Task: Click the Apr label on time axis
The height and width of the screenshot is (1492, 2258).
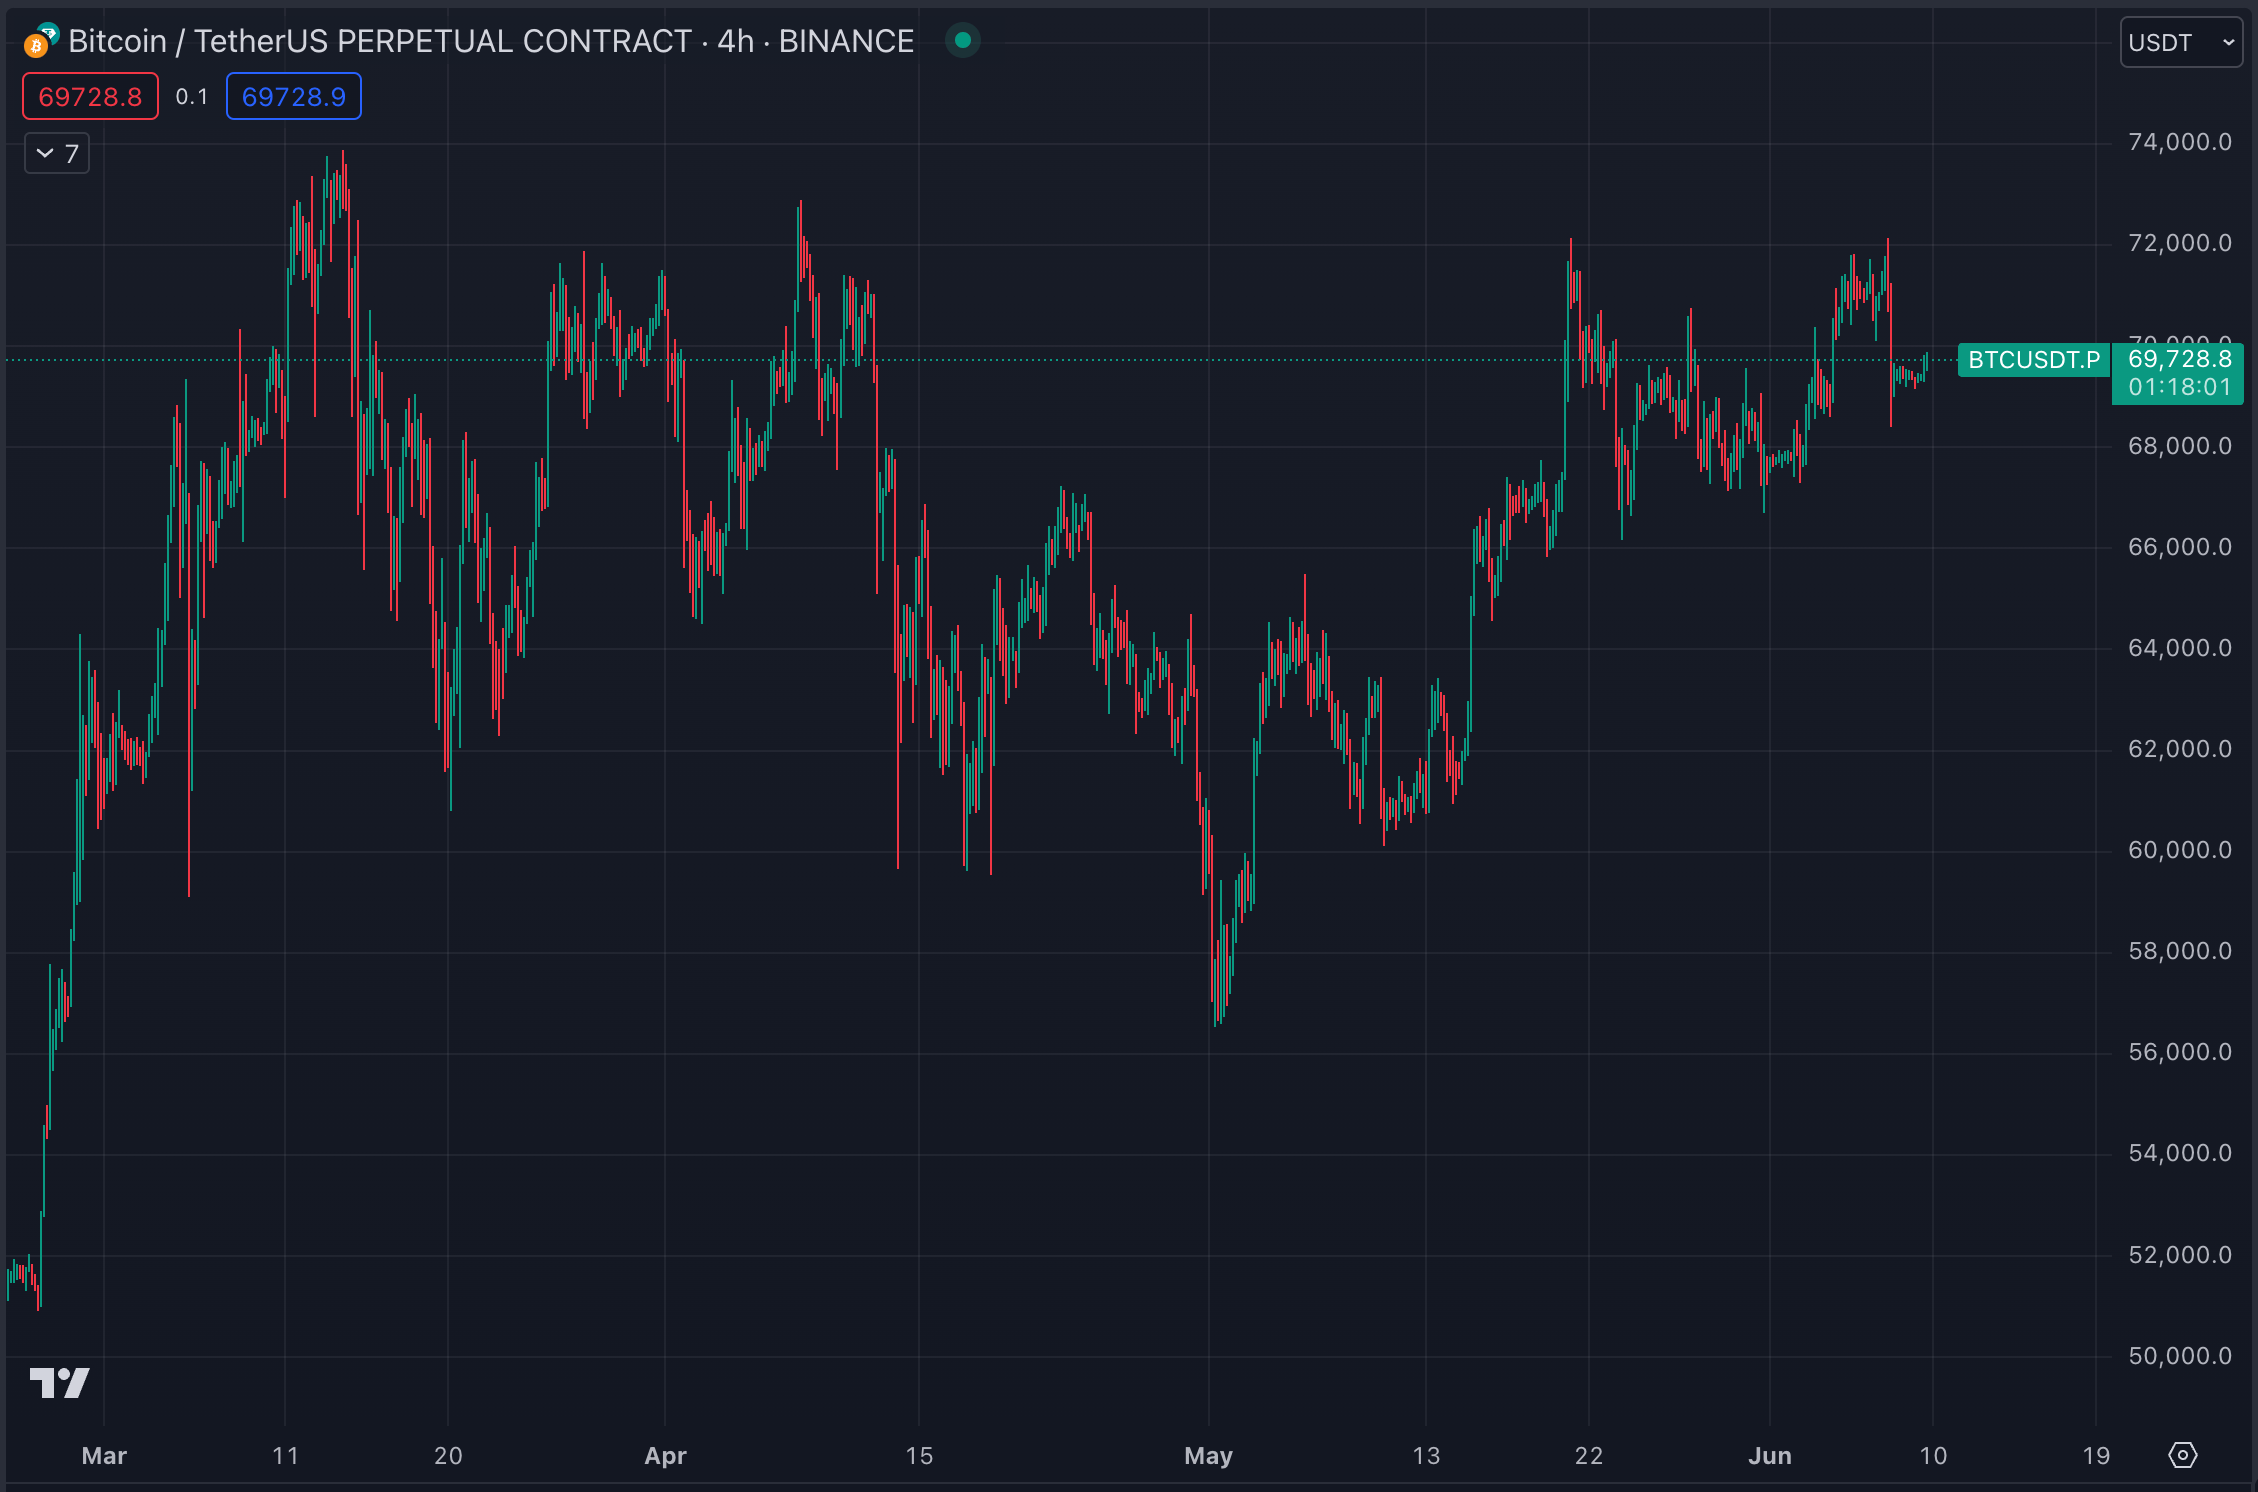Action: [665, 1455]
